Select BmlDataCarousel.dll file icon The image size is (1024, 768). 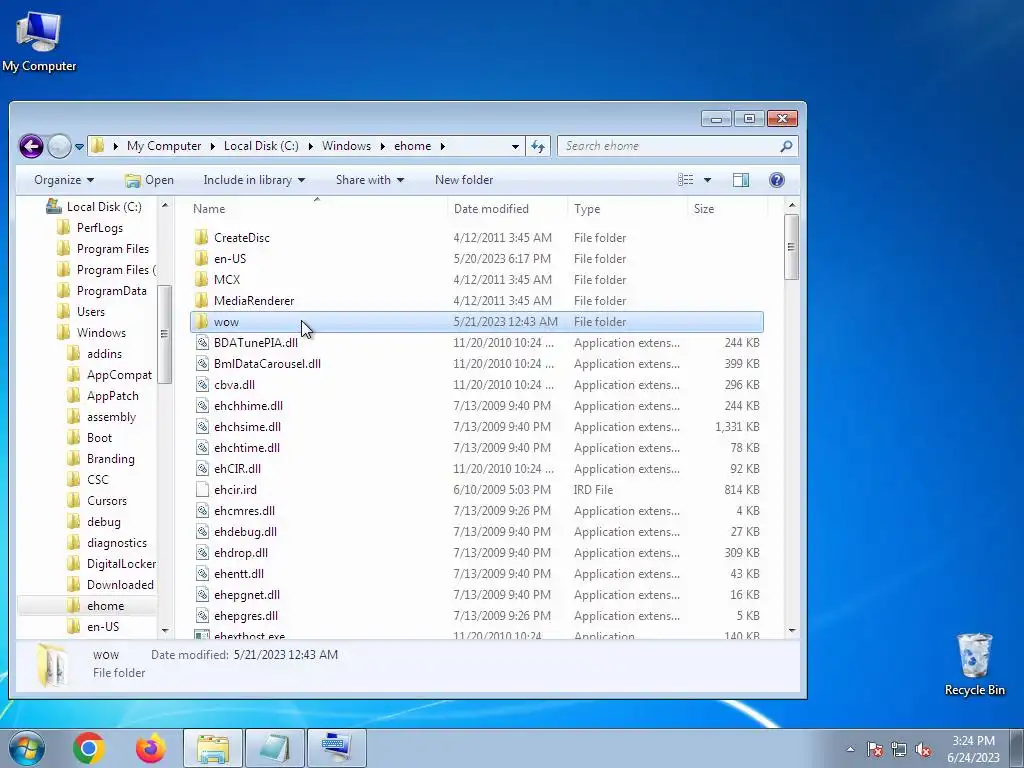202,364
